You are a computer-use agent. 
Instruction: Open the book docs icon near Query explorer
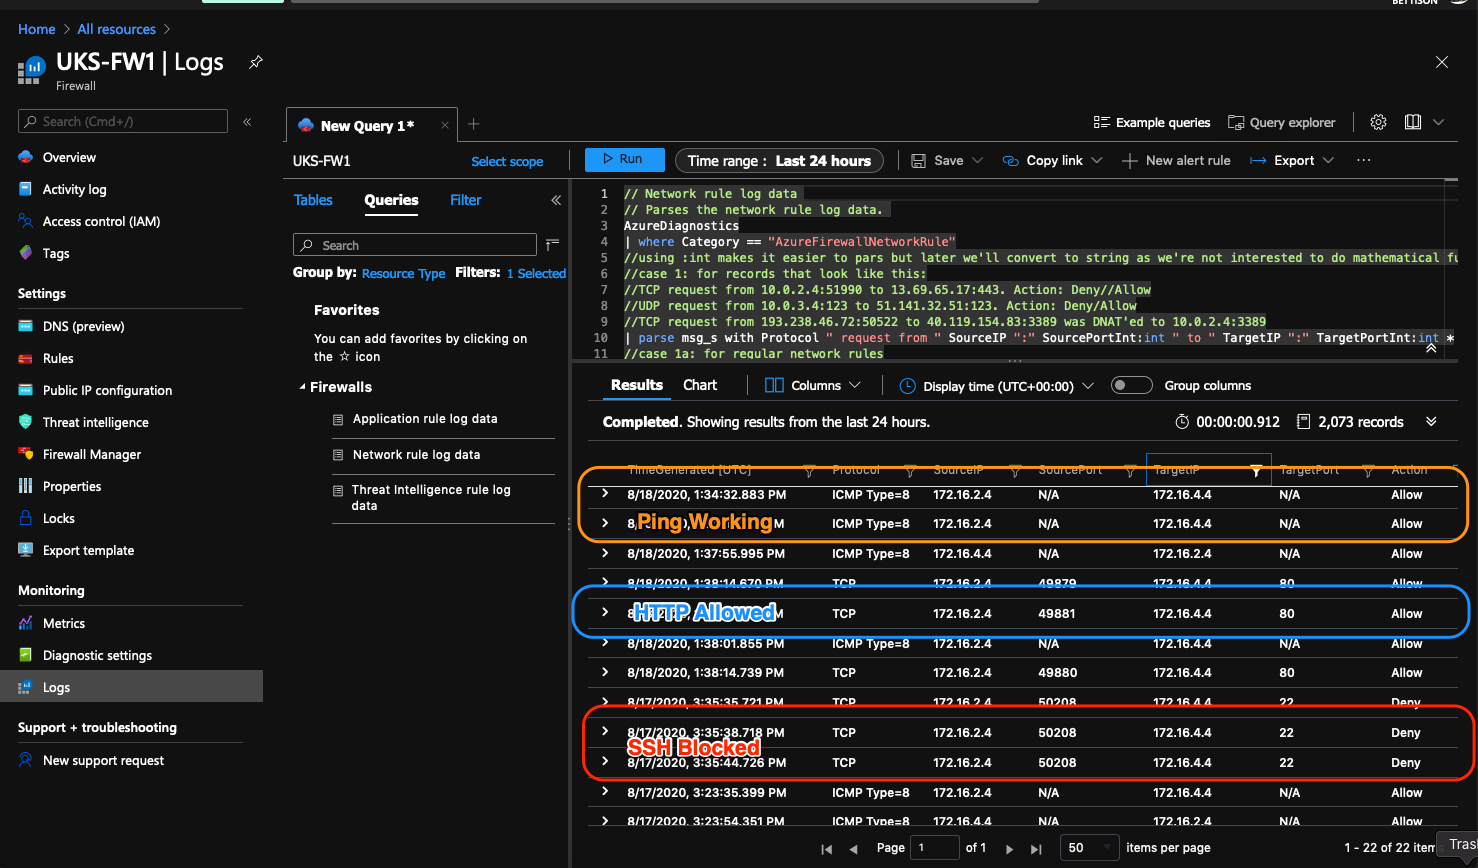(1413, 122)
